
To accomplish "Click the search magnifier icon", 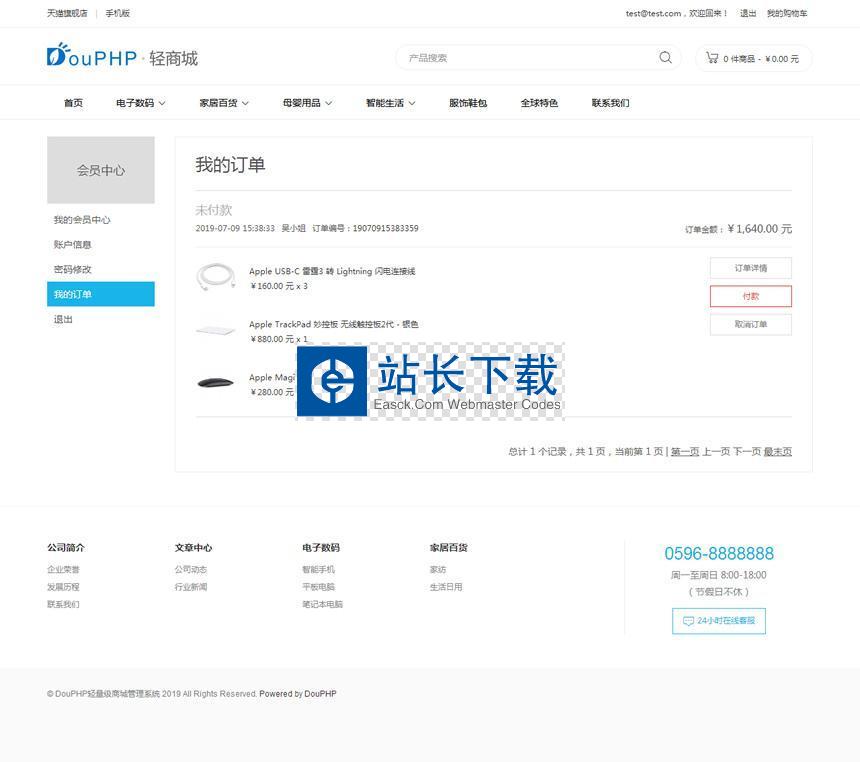I will [665, 58].
